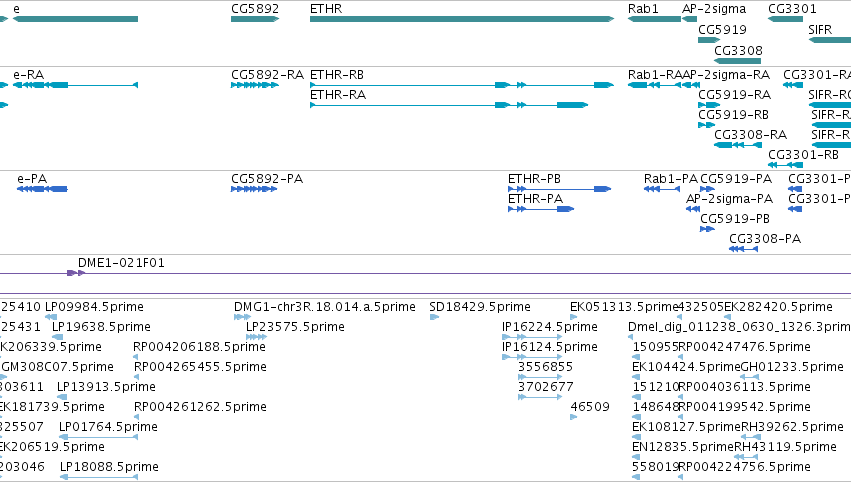
Task: Click the LP23575.5prime EST label
Action: (295, 327)
